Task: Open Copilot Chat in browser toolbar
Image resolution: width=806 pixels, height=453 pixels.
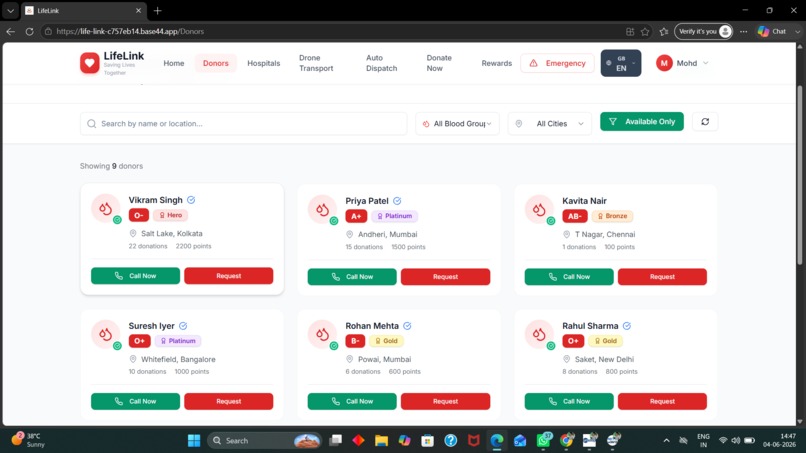Action: coord(772,31)
